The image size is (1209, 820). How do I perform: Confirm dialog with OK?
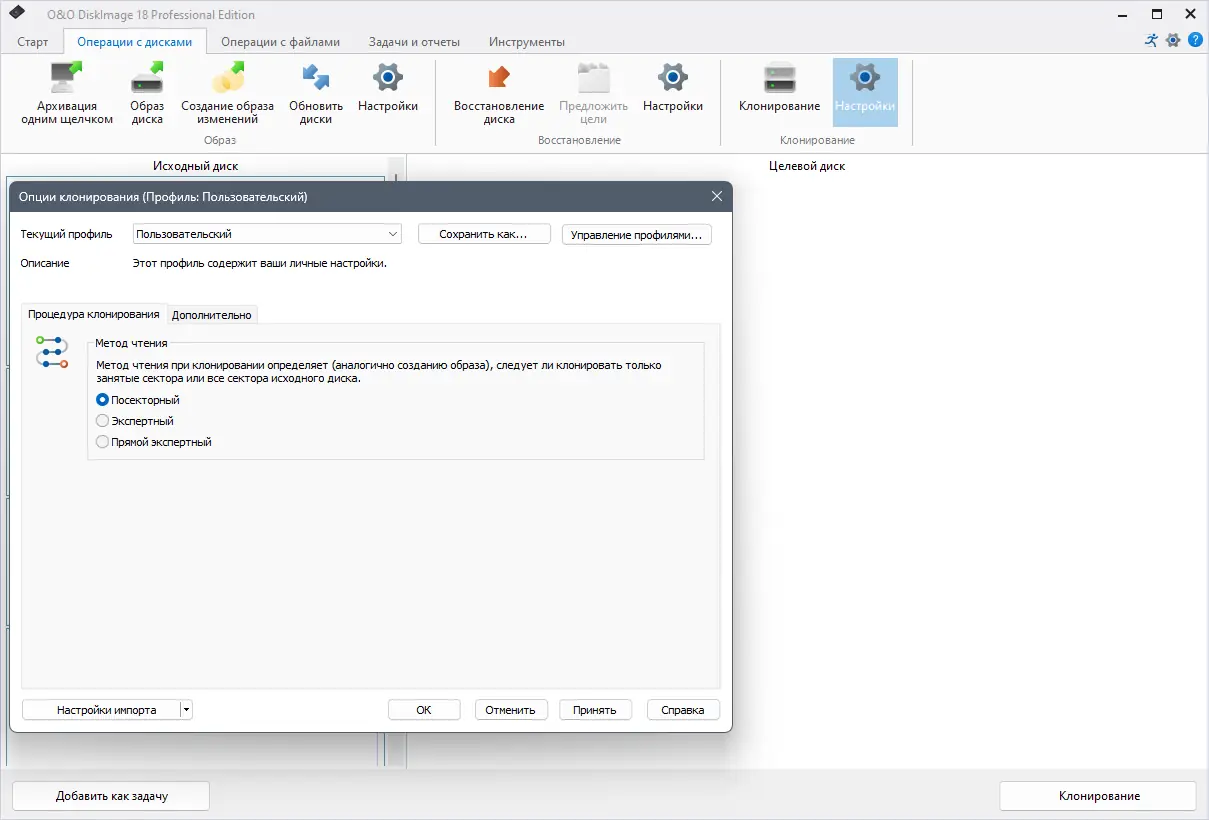pyautogui.click(x=424, y=710)
